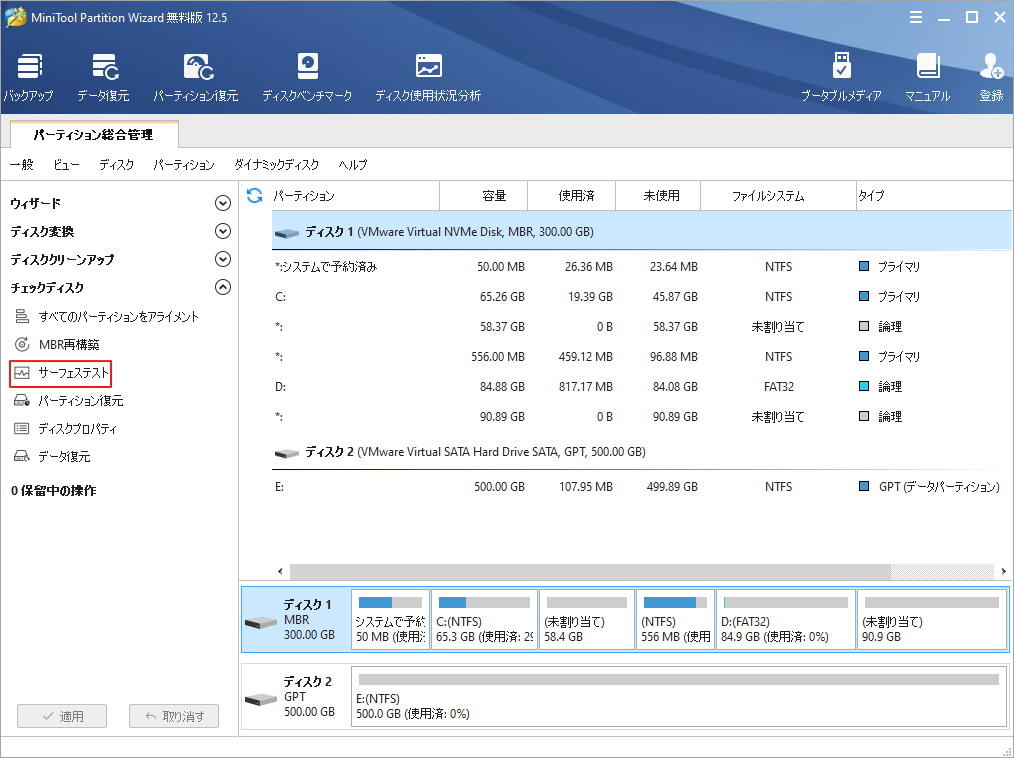The height and width of the screenshot is (758, 1014).
Task: Expand the ディスククリーンアップ section
Action: [x=222, y=259]
